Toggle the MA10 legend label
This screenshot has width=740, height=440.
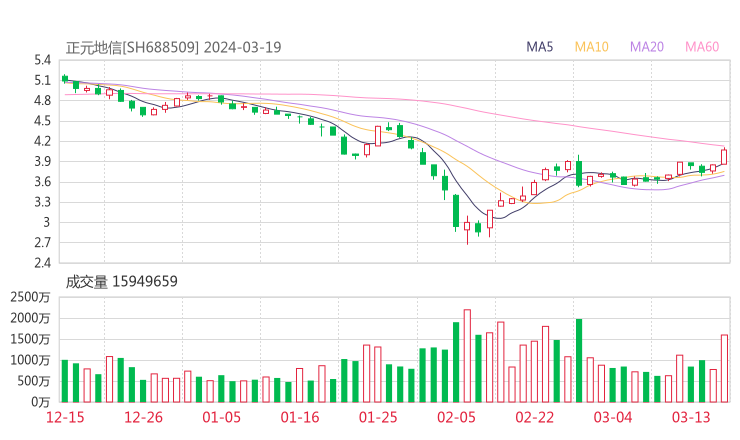[592, 47]
